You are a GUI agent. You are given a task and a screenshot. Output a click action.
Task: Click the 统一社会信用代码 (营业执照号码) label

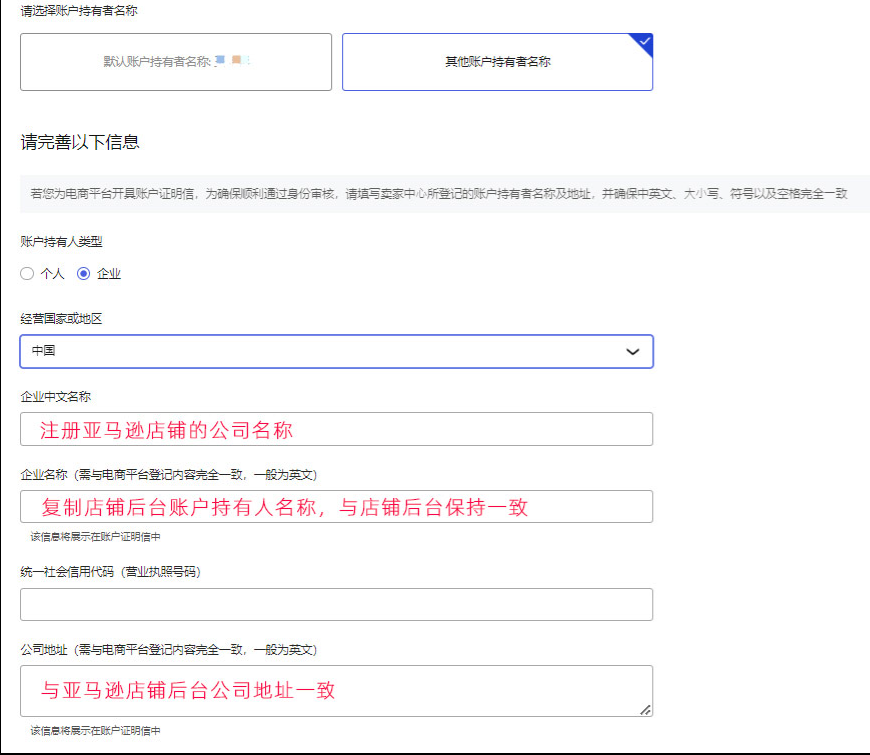(110, 572)
